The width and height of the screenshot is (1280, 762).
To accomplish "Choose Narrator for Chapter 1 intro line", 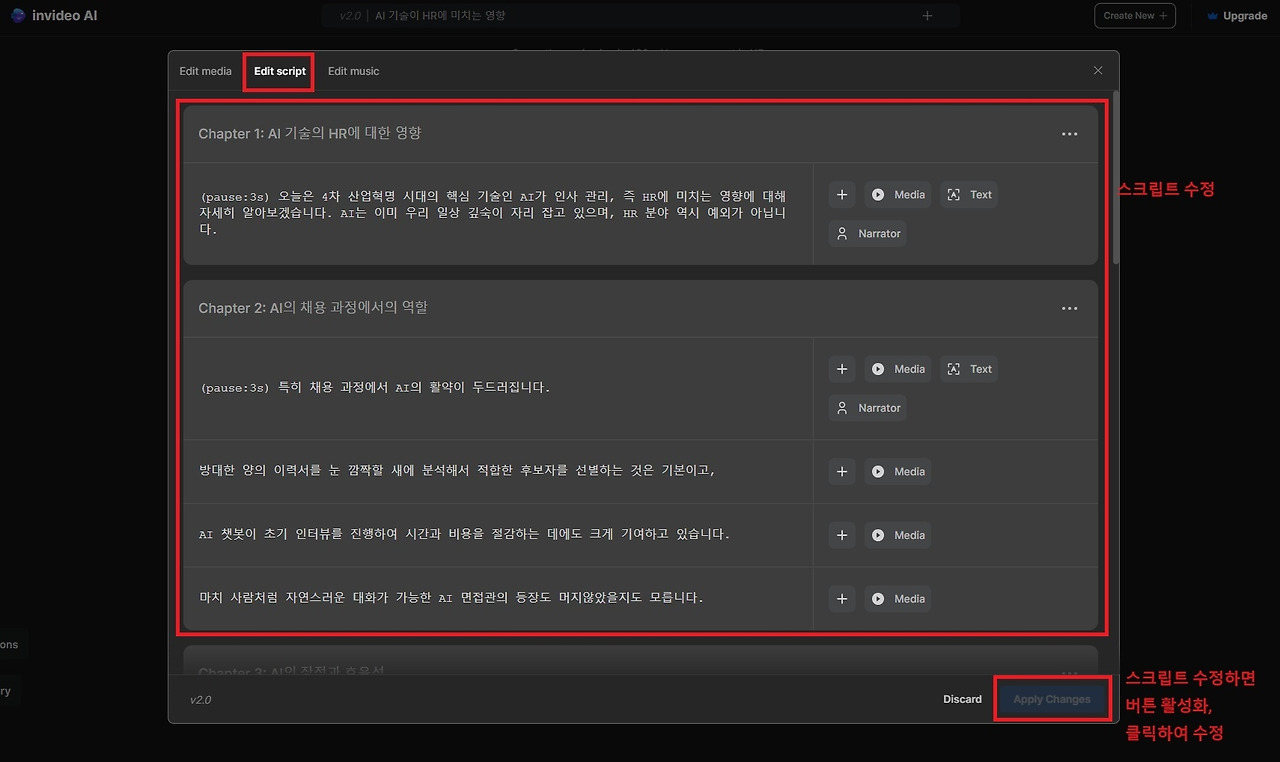I will click(x=868, y=234).
